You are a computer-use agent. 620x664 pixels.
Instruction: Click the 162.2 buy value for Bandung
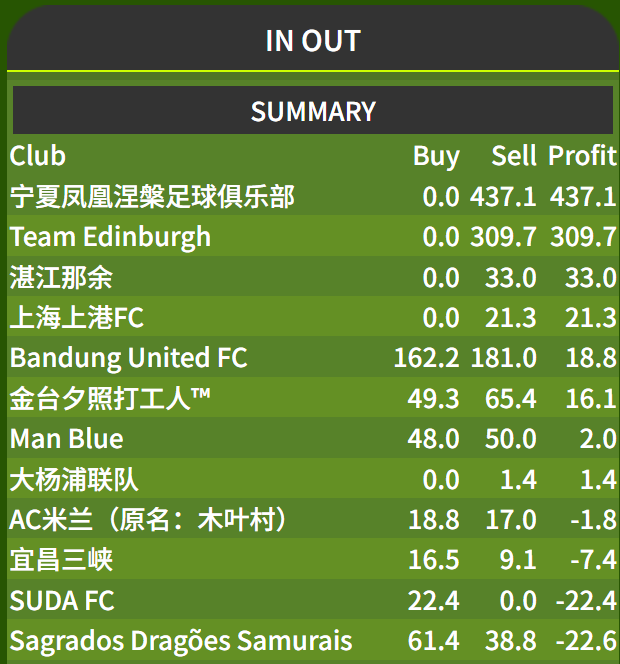coord(426,358)
